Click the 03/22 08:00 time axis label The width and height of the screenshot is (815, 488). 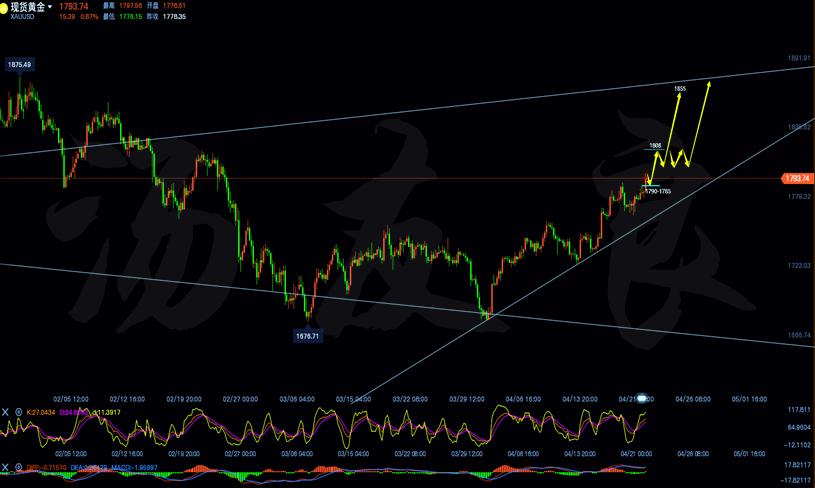click(408, 399)
